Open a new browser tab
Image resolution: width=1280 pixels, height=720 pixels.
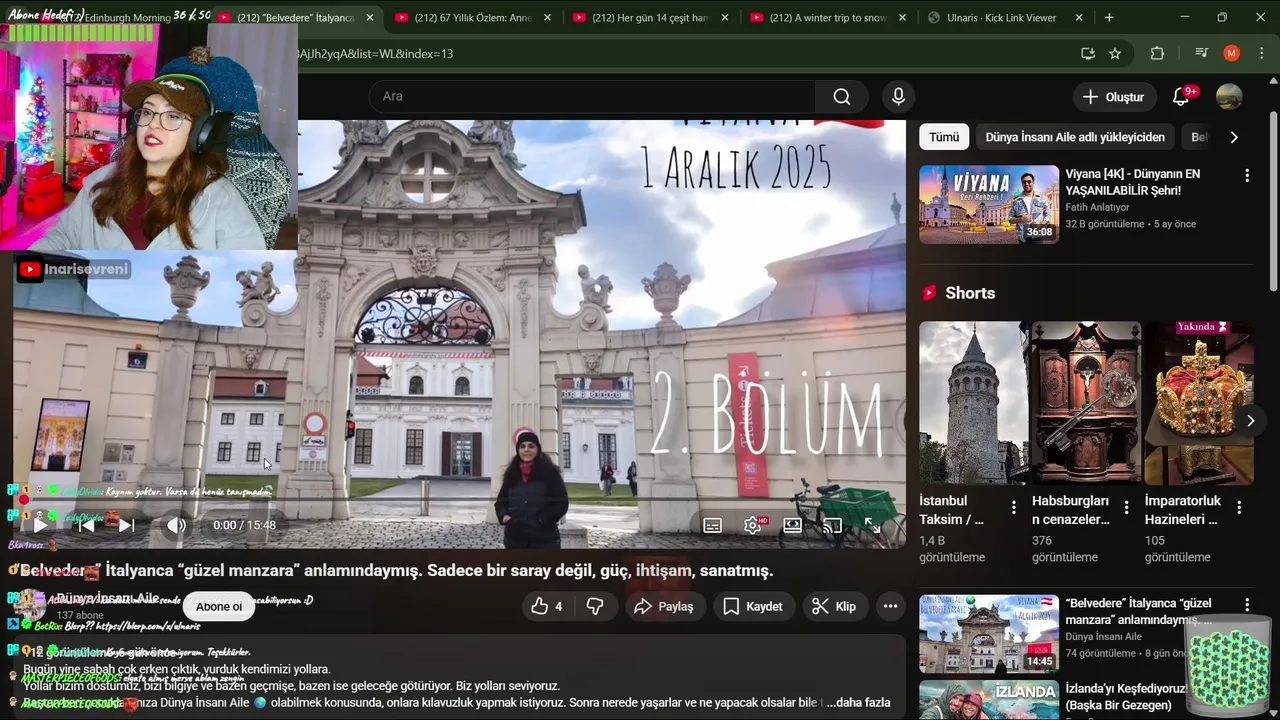1109,18
